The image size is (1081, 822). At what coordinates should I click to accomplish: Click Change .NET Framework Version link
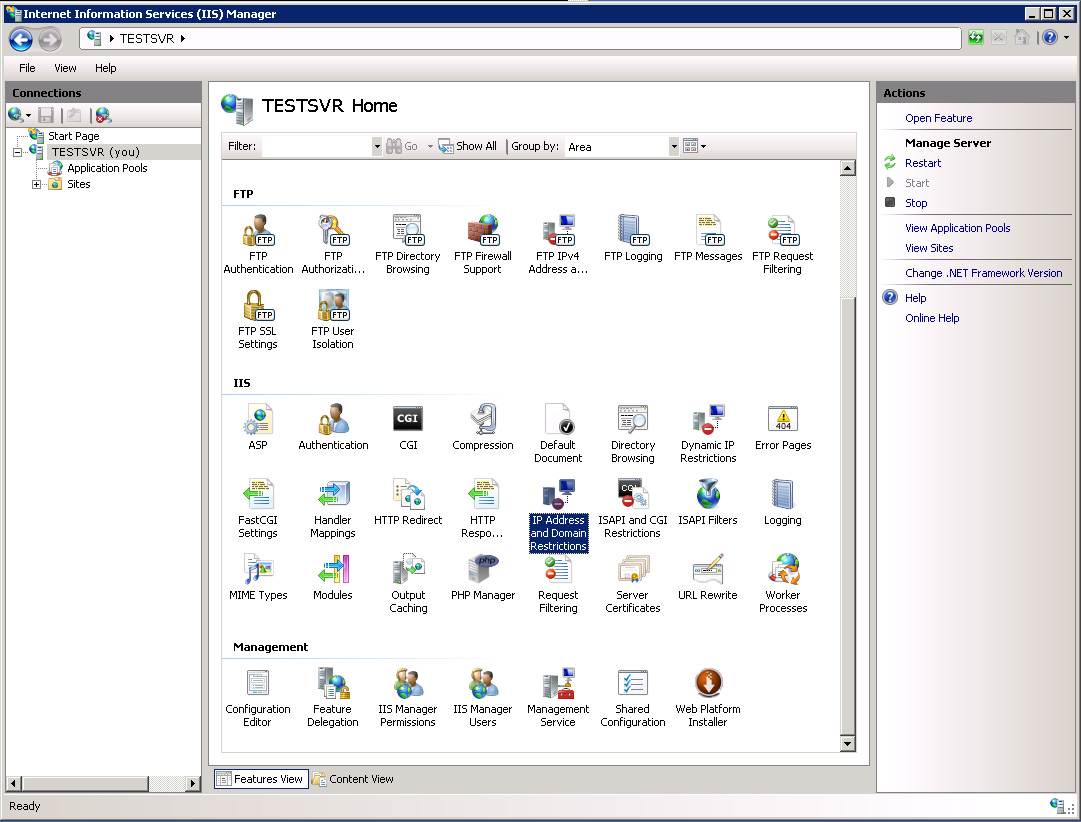983,273
